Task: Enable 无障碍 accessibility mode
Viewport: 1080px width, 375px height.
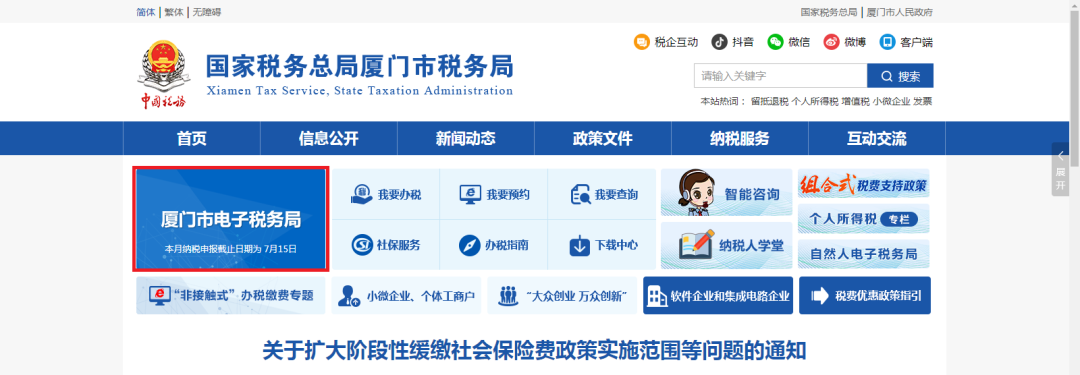Action: tap(207, 12)
